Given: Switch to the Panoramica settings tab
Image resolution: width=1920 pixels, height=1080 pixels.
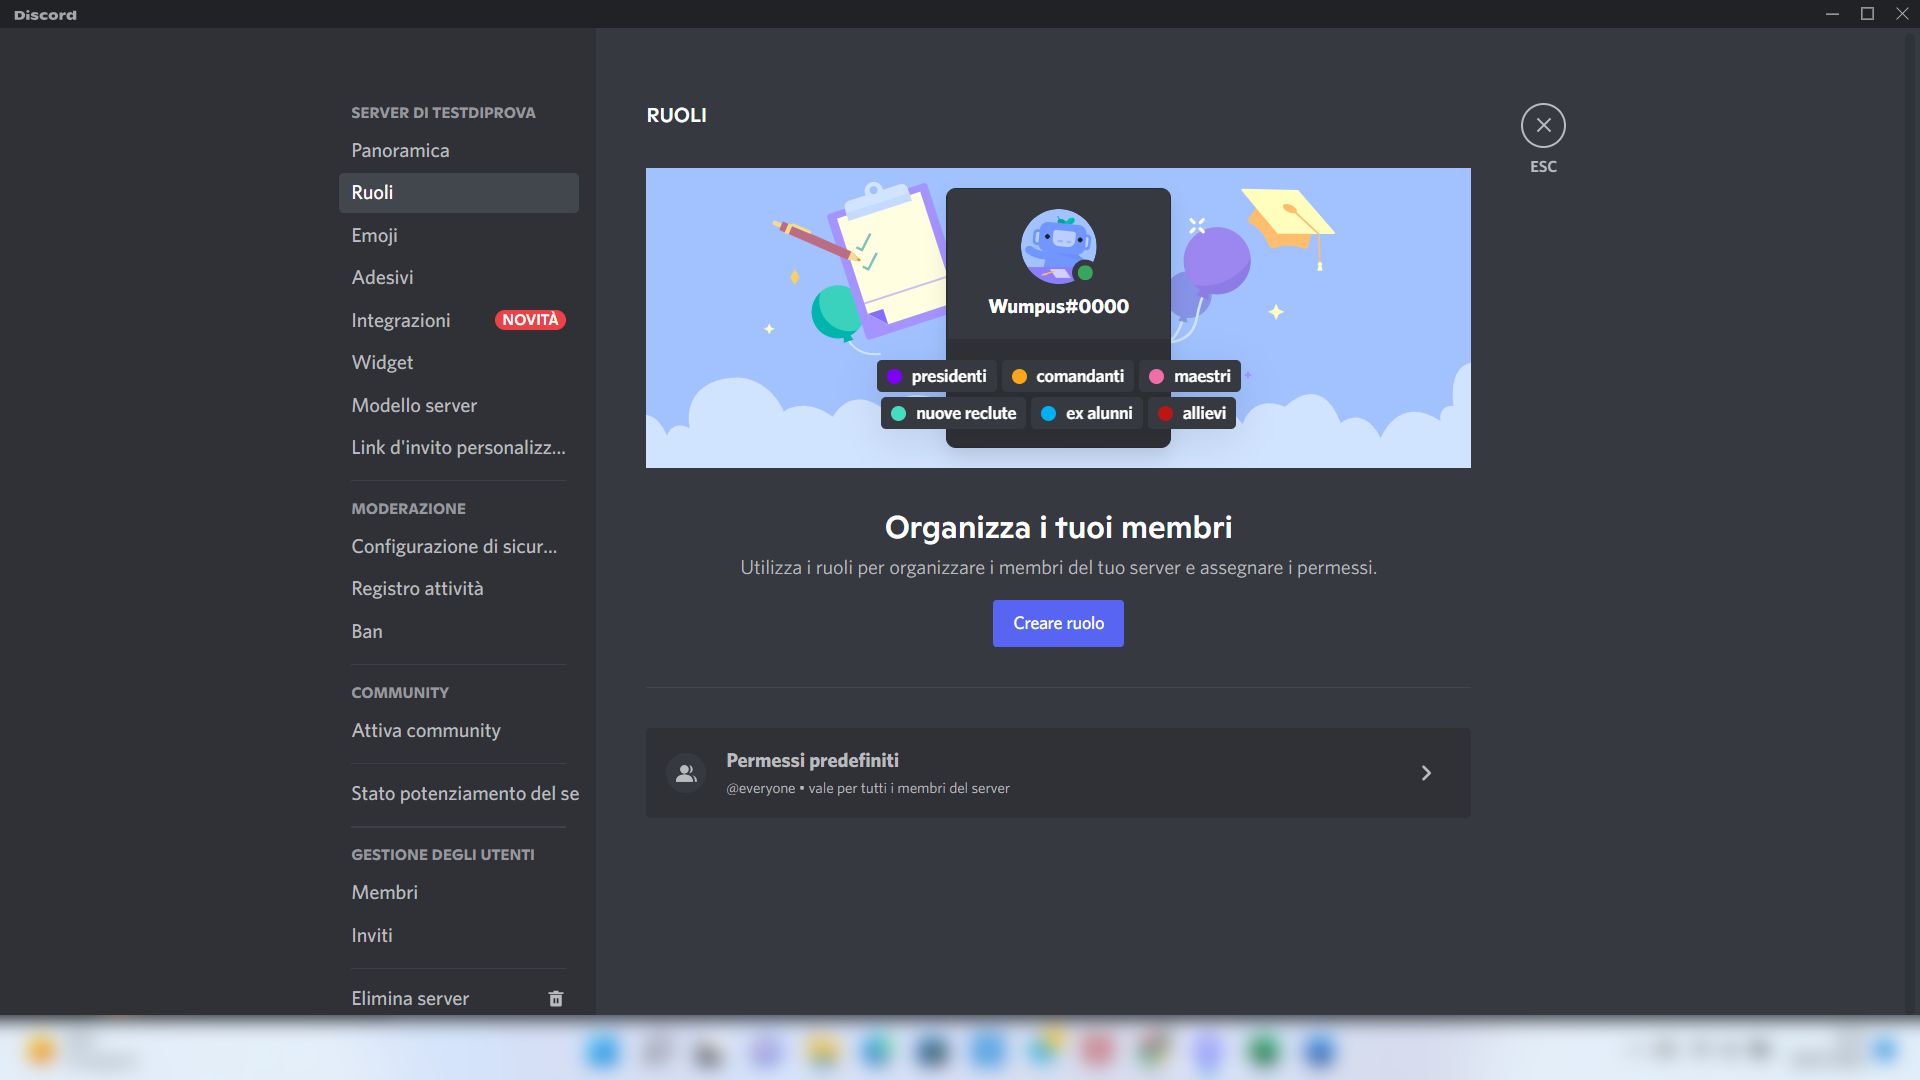Looking at the screenshot, I should 400,150.
